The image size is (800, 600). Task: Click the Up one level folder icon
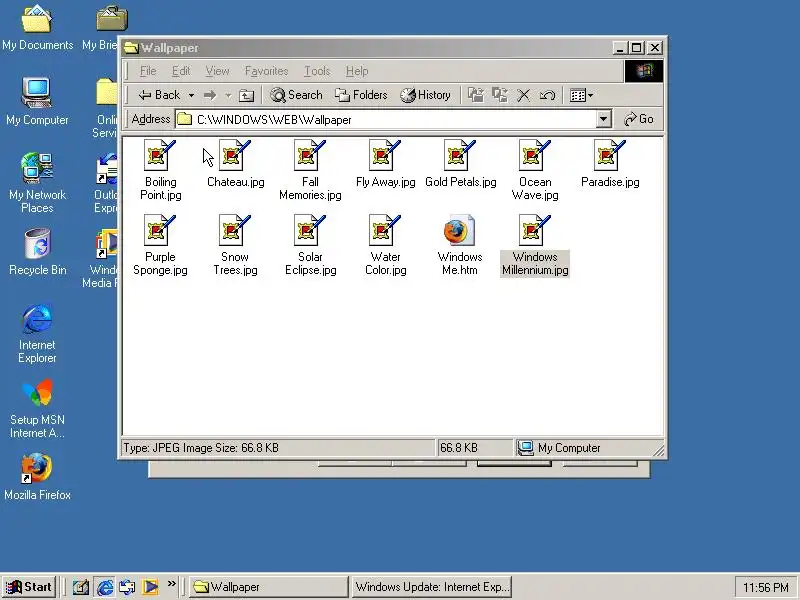(x=246, y=95)
